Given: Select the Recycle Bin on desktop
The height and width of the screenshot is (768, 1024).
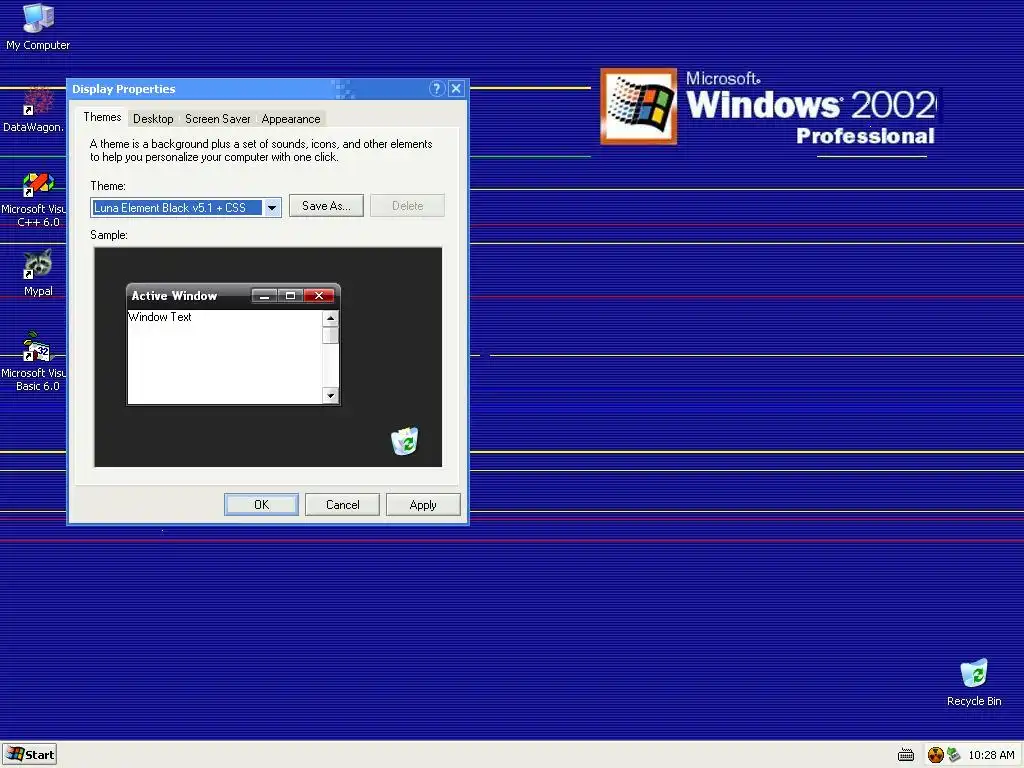Looking at the screenshot, I should click(974, 682).
